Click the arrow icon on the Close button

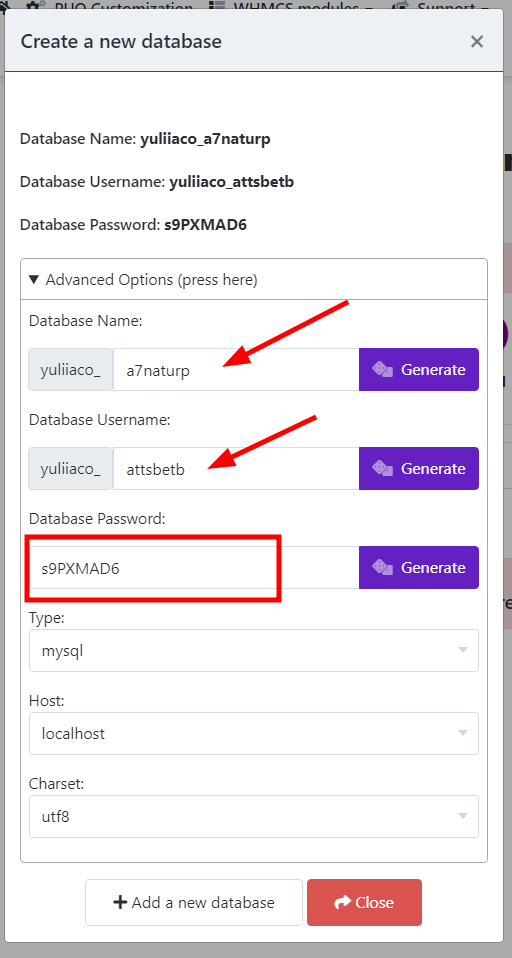(343, 902)
